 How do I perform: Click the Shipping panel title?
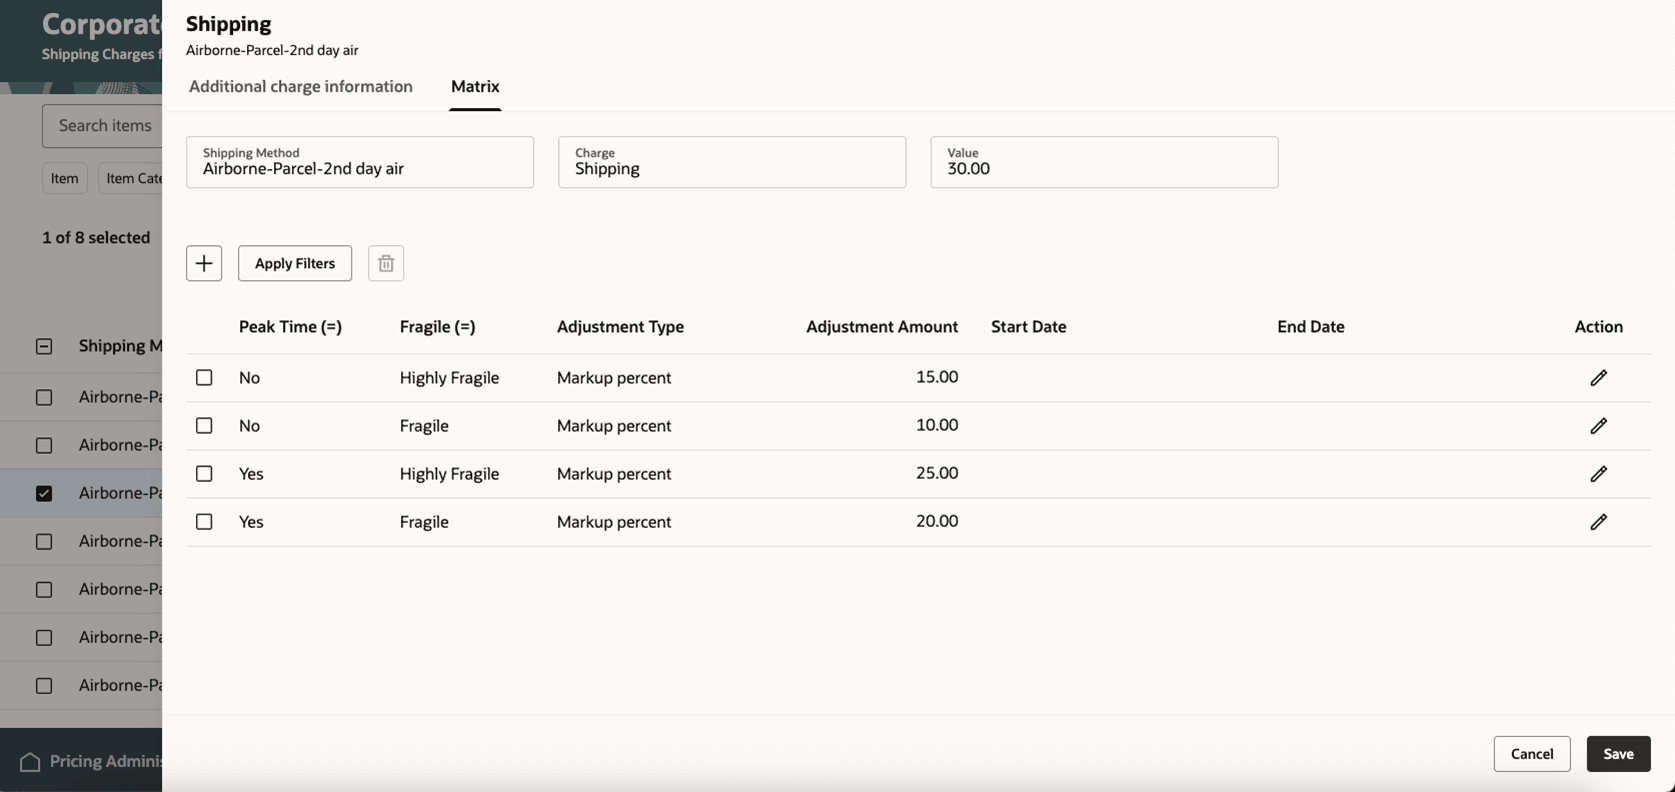[x=228, y=24]
